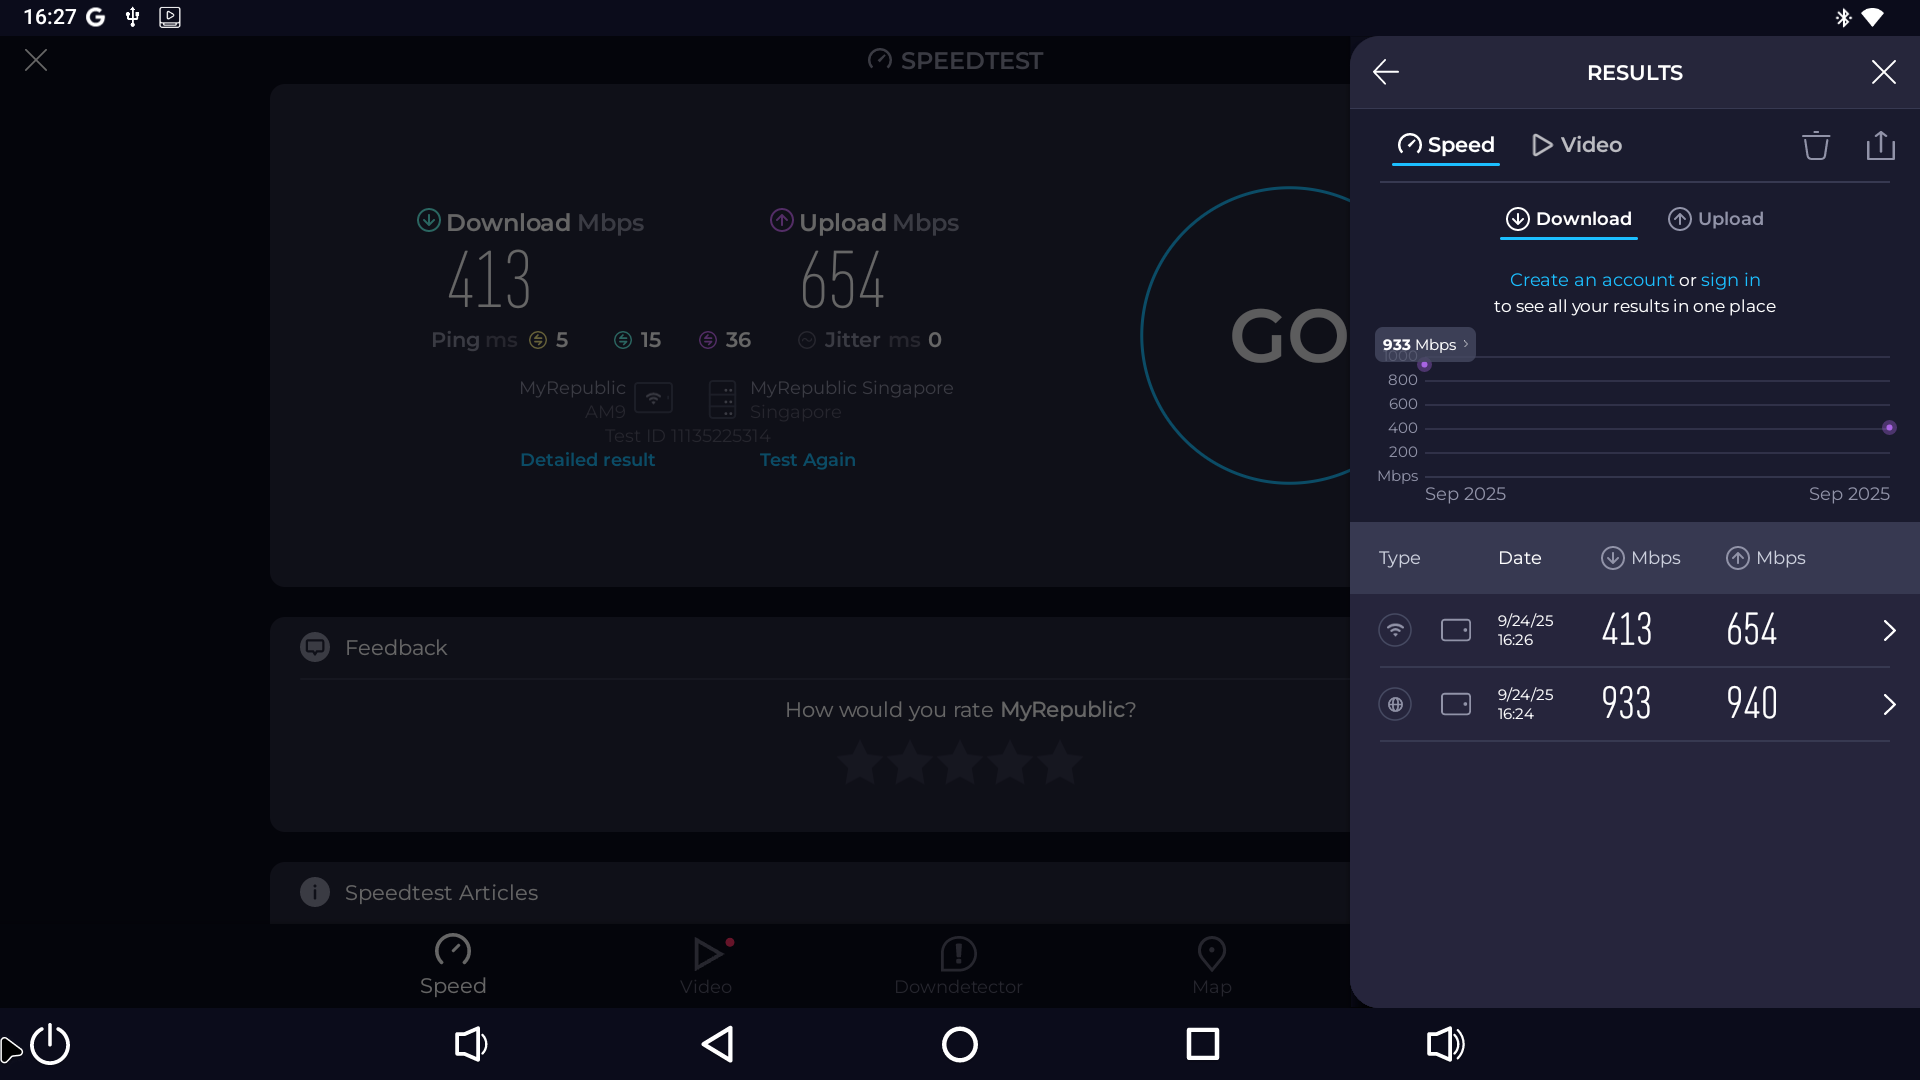Share results via the export icon
Screen dimensions: 1920x1080
tap(1880, 146)
